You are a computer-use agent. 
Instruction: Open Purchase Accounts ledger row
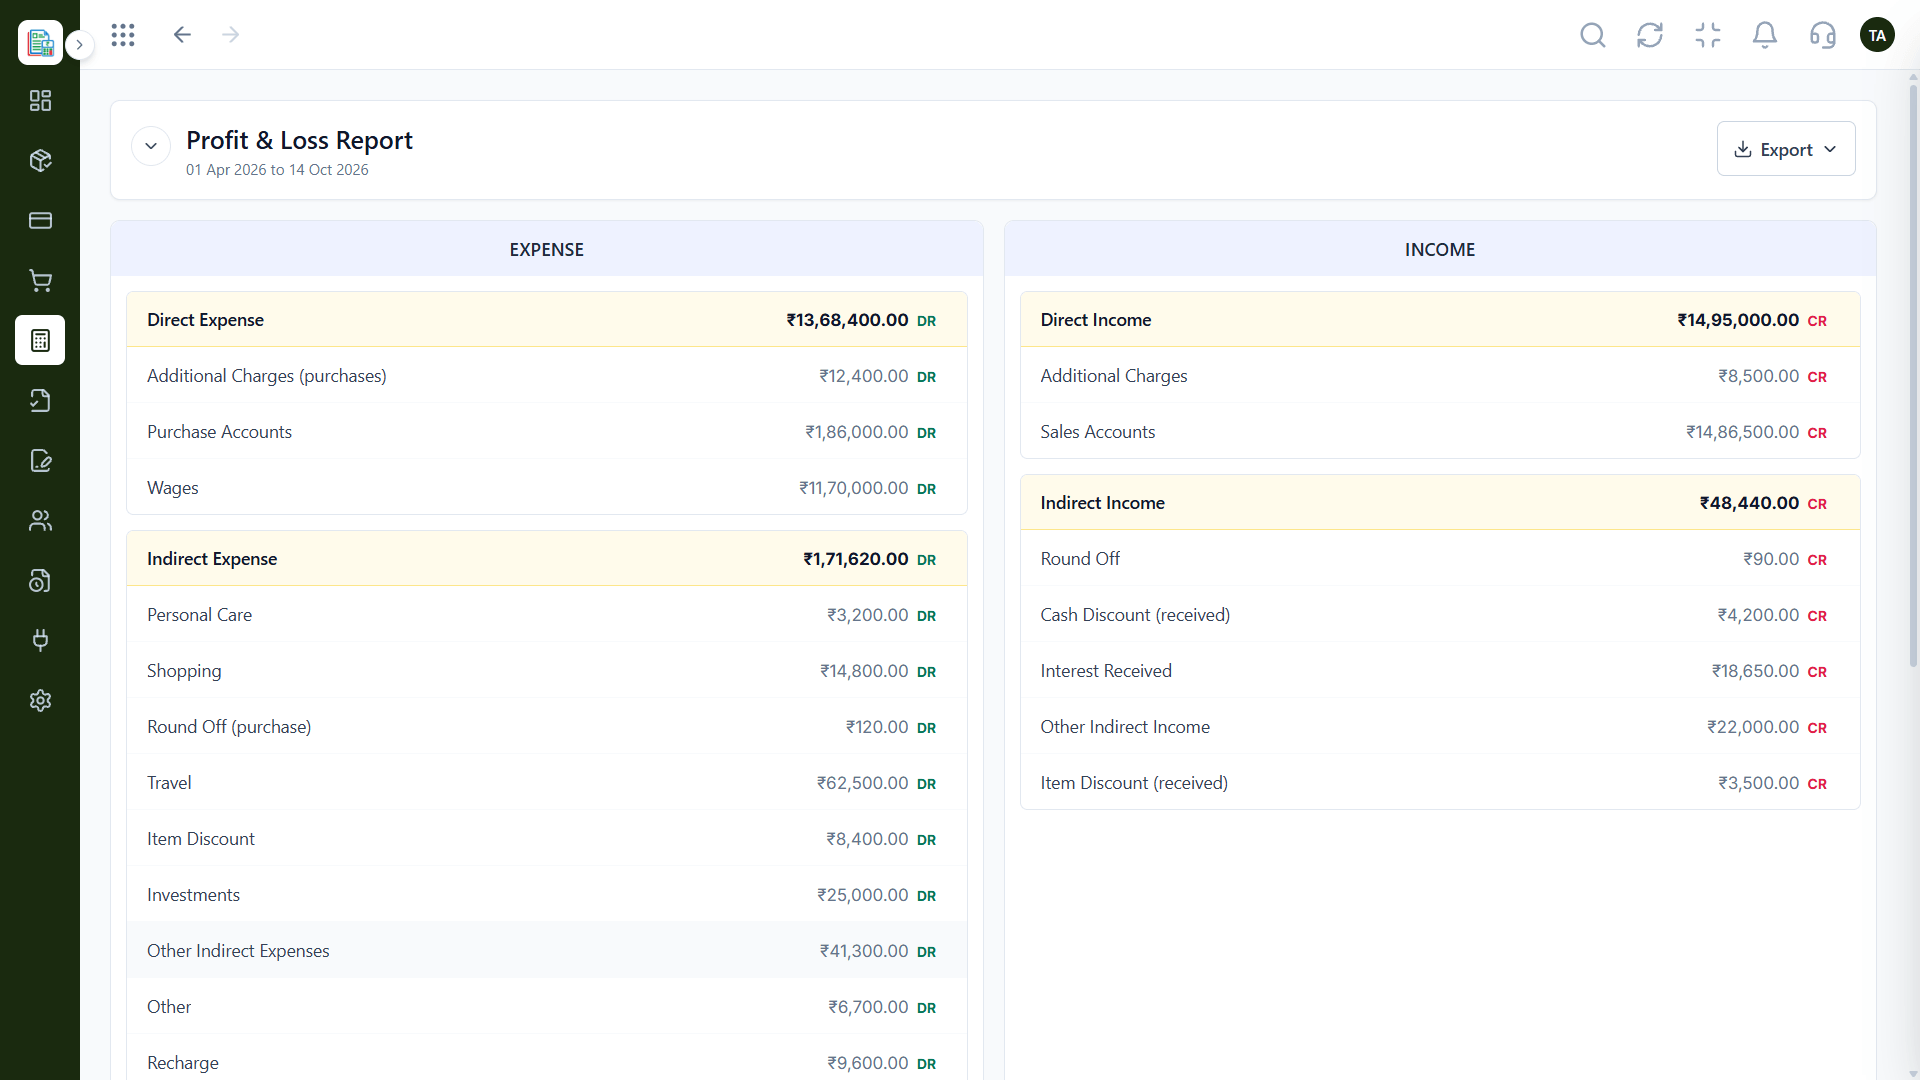[x=547, y=432]
